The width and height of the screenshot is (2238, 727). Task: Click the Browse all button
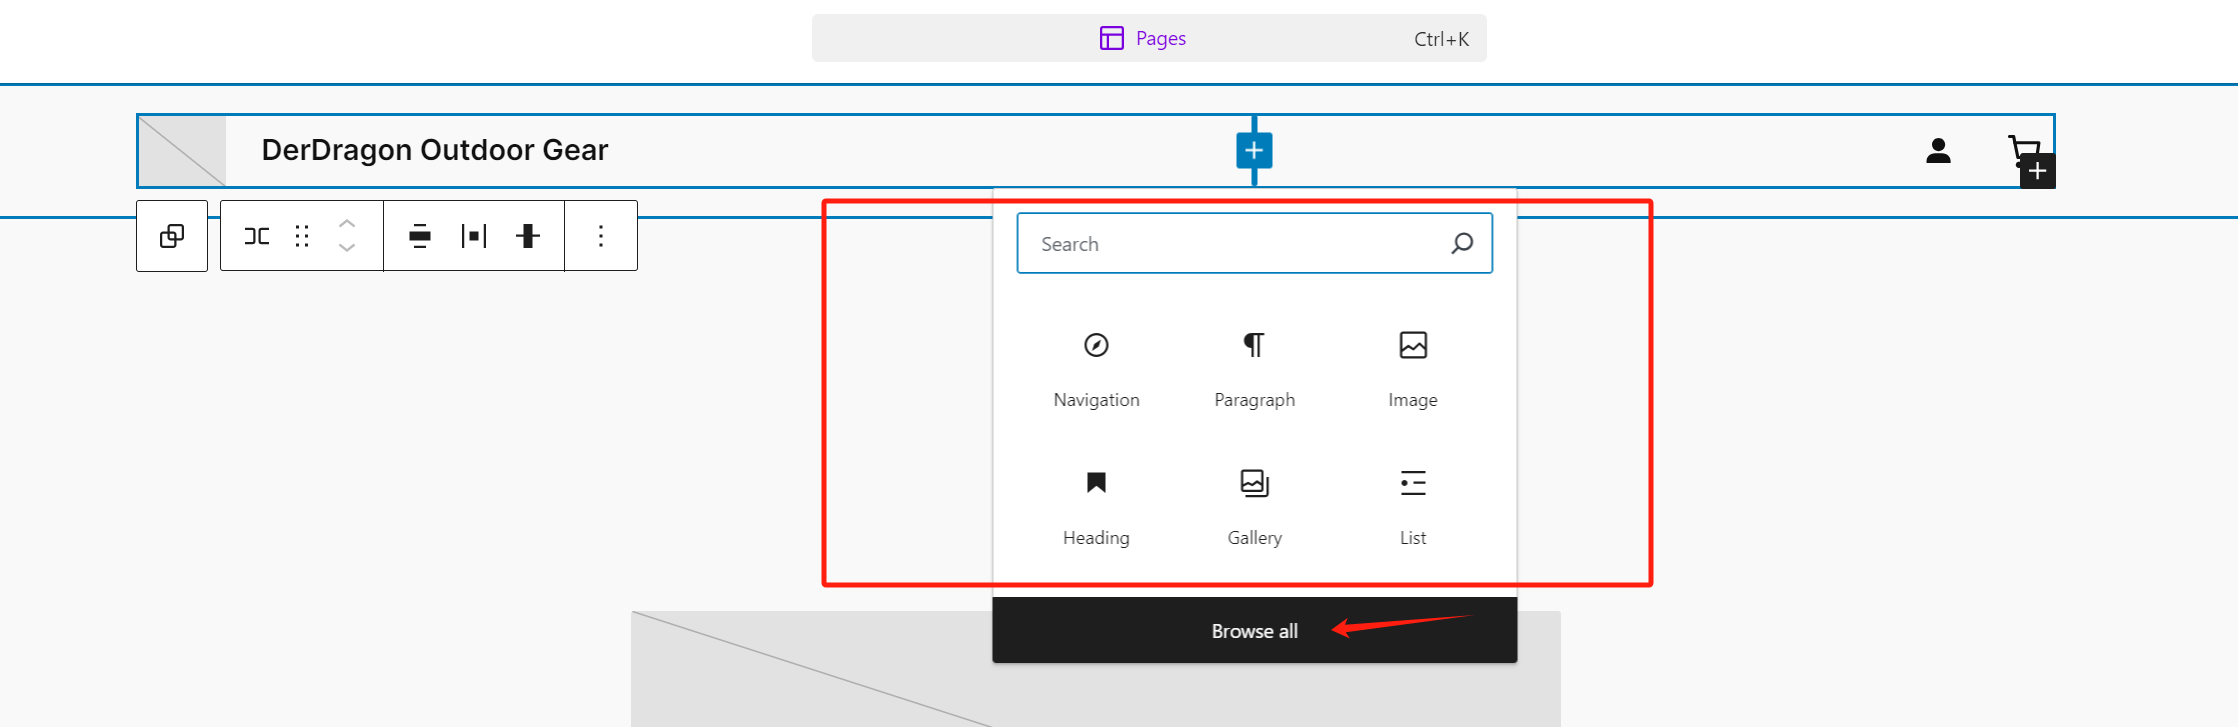[x=1254, y=631]
